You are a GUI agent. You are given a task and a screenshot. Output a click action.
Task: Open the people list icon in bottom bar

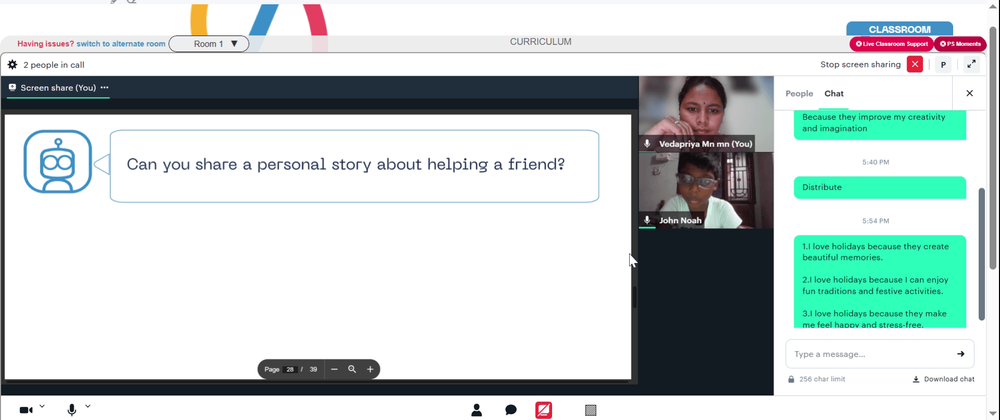tap(476, 410)
